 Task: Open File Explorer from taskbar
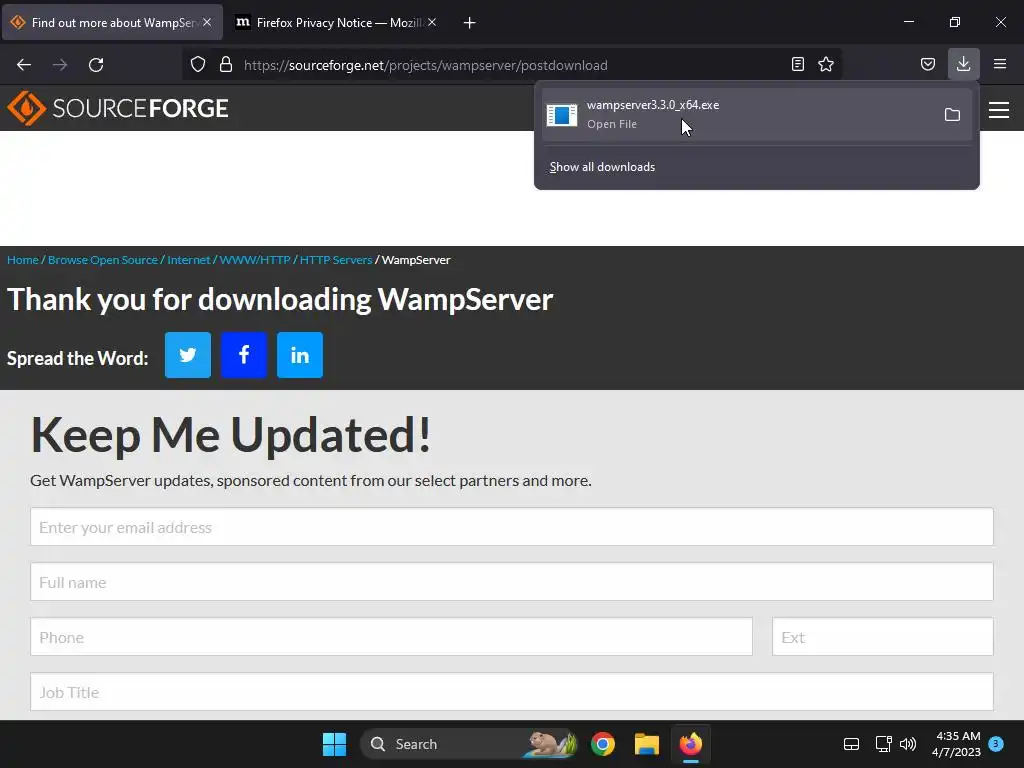[x=647, y=744]
